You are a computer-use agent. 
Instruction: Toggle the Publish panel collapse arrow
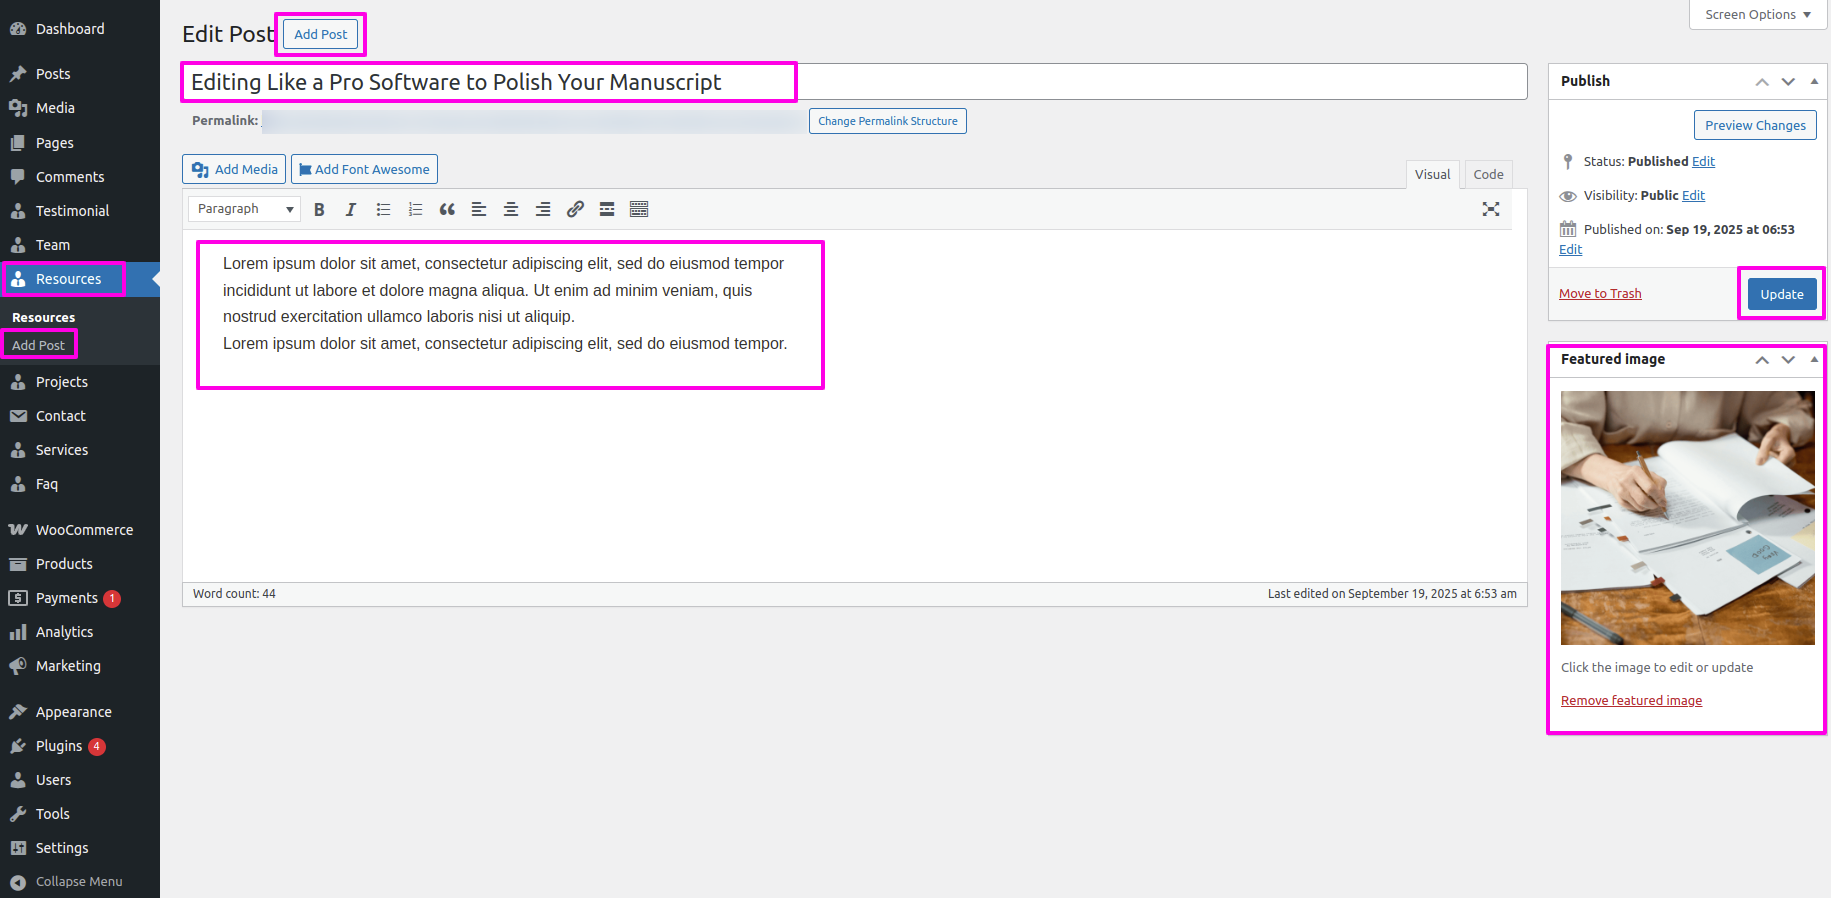(x=1814, y=81)
